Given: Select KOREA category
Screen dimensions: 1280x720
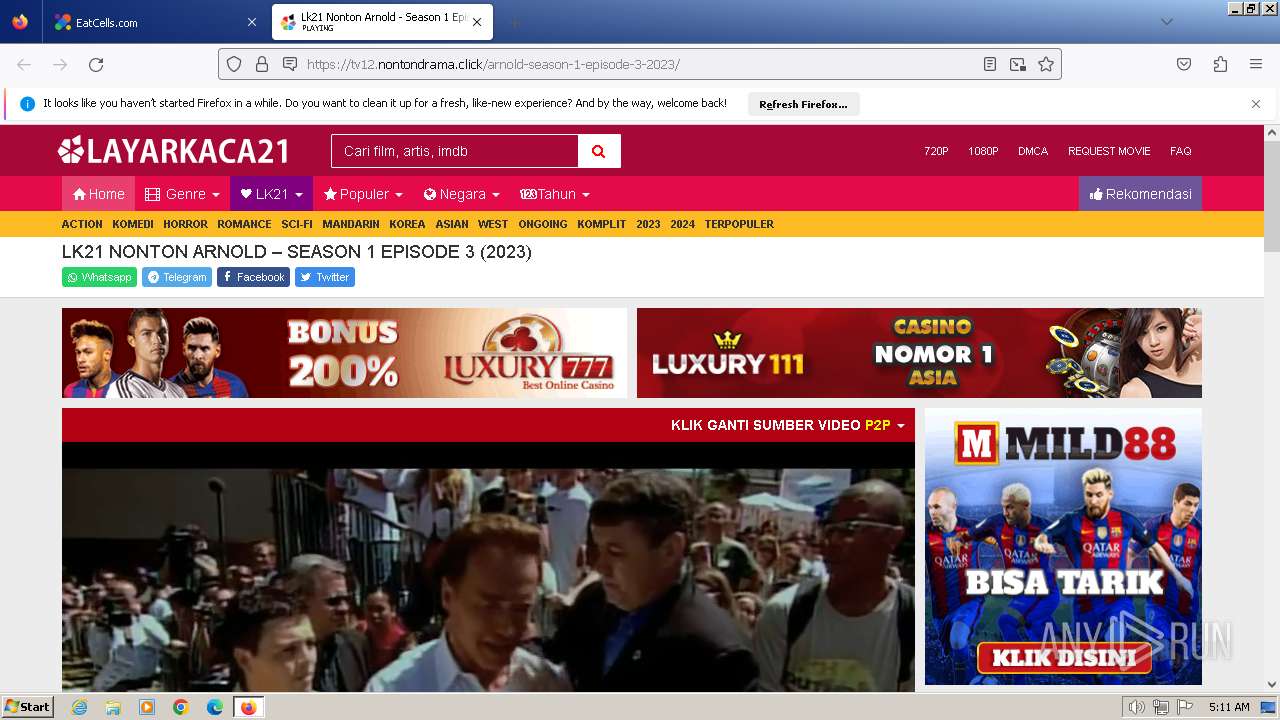Looking at the screenshot, I should click(407, 224).
